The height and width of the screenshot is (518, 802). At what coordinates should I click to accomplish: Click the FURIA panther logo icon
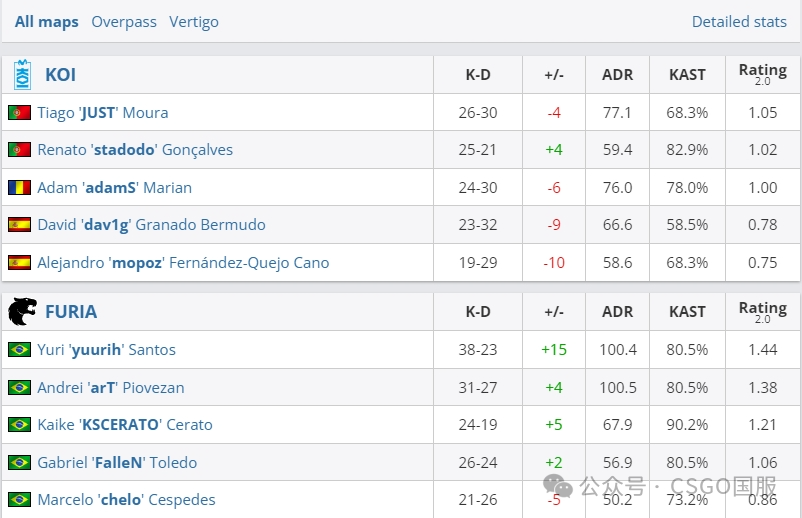pyautogui.click(x=22, y=312)
